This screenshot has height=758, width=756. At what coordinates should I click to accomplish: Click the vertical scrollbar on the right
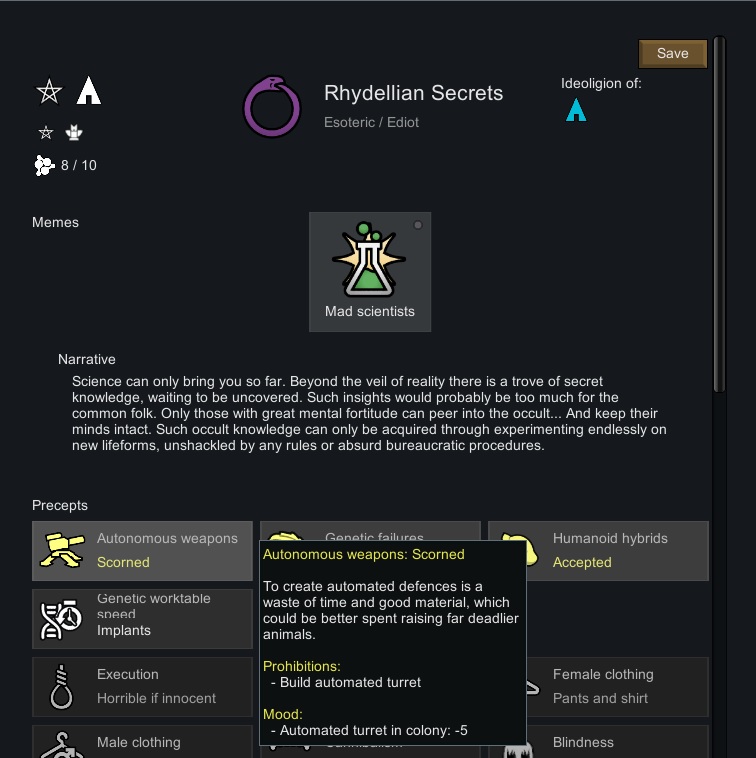pos(720,220)
